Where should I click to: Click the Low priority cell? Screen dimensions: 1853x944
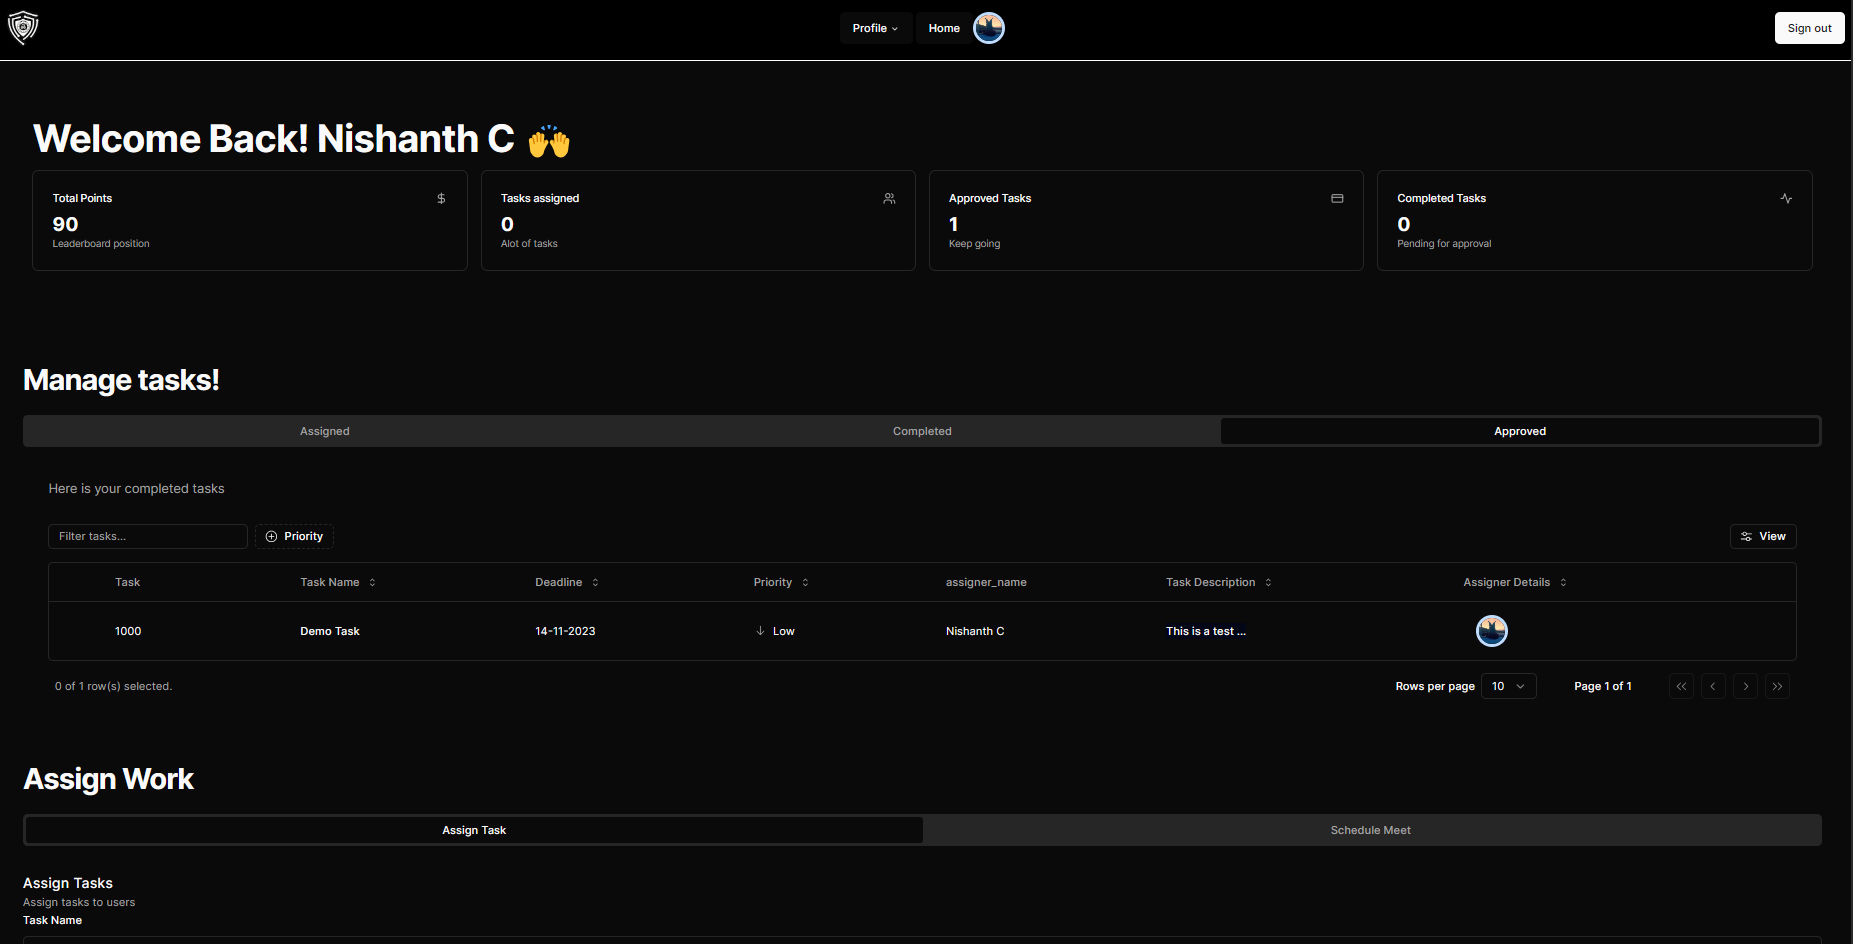pos(775,631)
